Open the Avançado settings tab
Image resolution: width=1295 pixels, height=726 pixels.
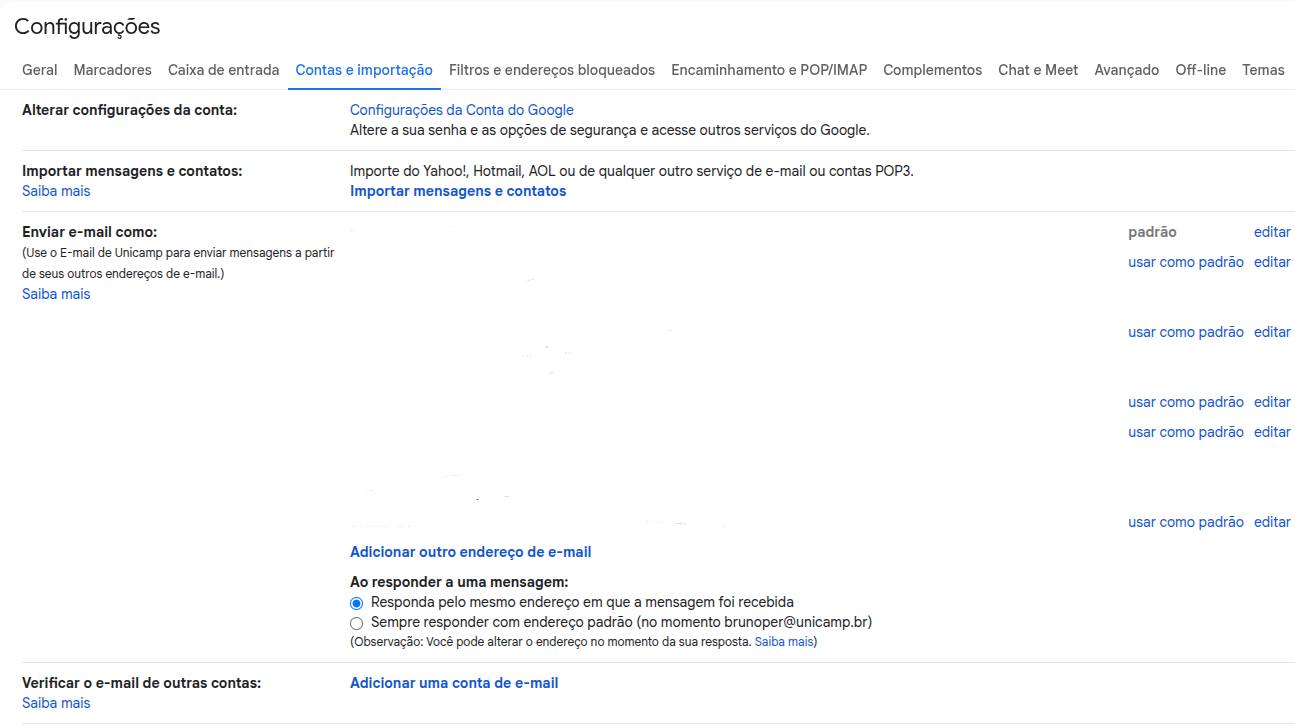pyautogui.click(x=1126, y=70)
